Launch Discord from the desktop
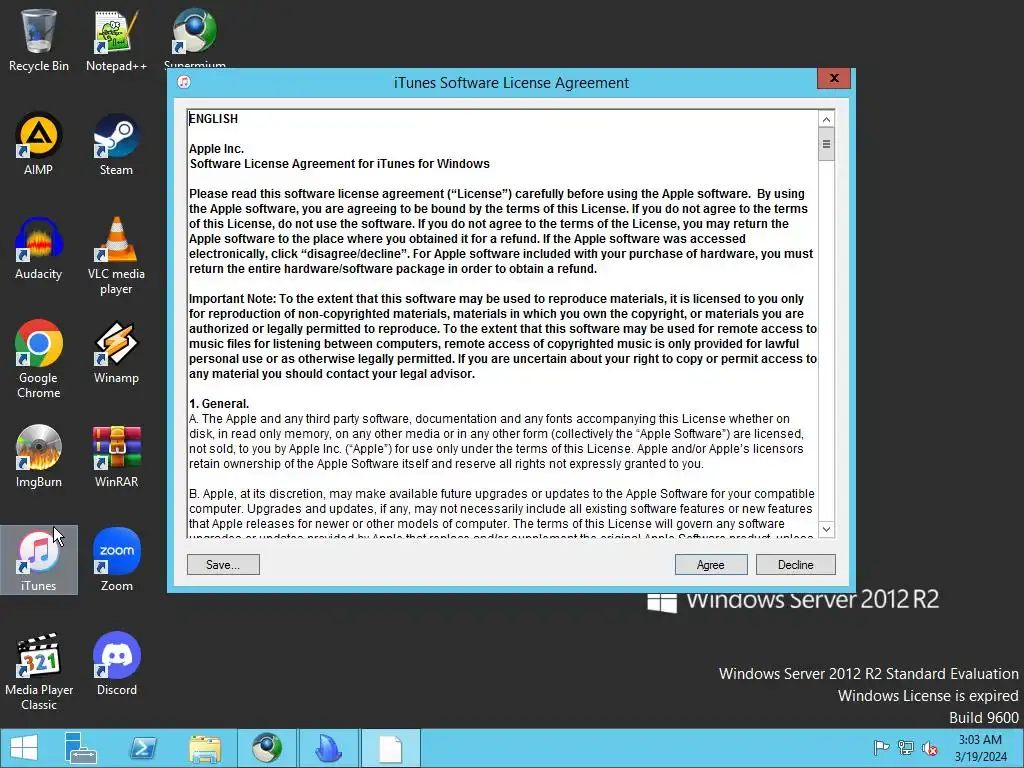Screen dimensions: 1024x768 tap(116, 664)
